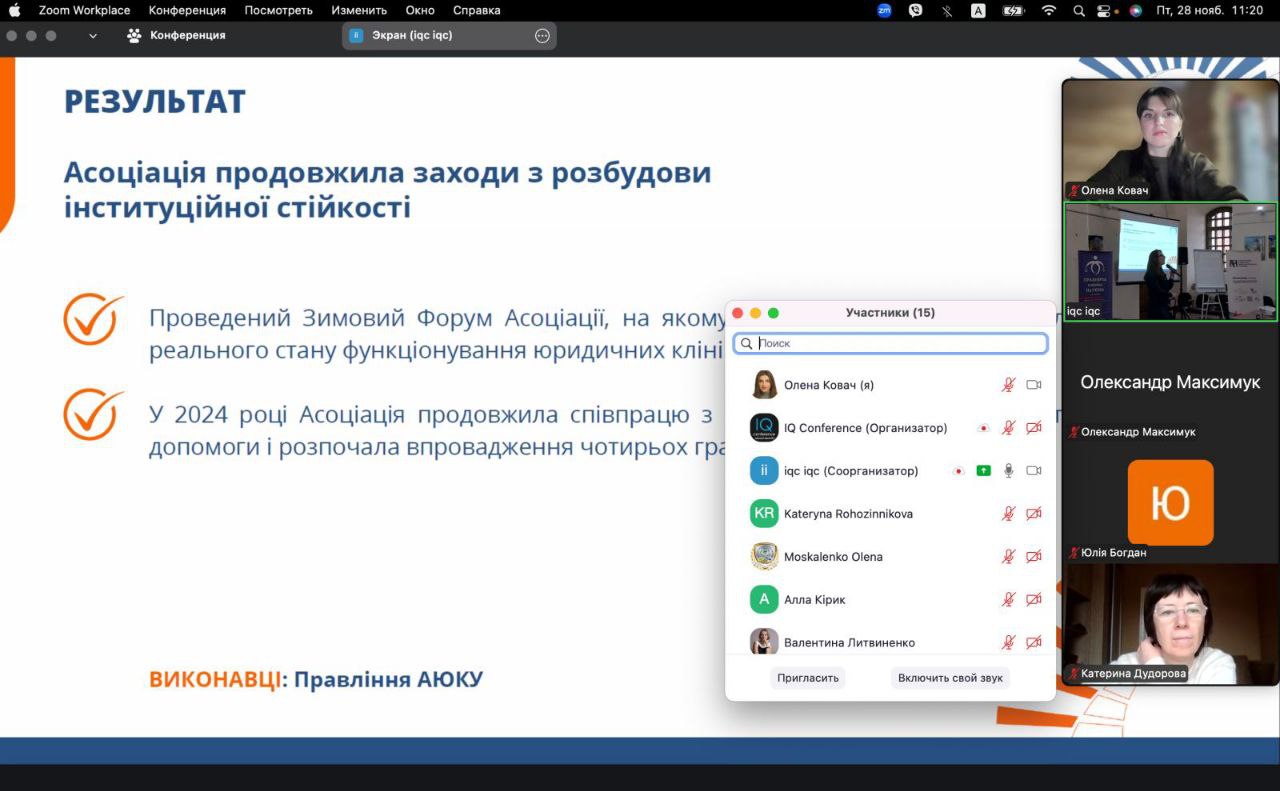Screen dimensions: 1280x791
Task: Open the Wi-Fi status menu
Action: click(x=1048, y=10)
